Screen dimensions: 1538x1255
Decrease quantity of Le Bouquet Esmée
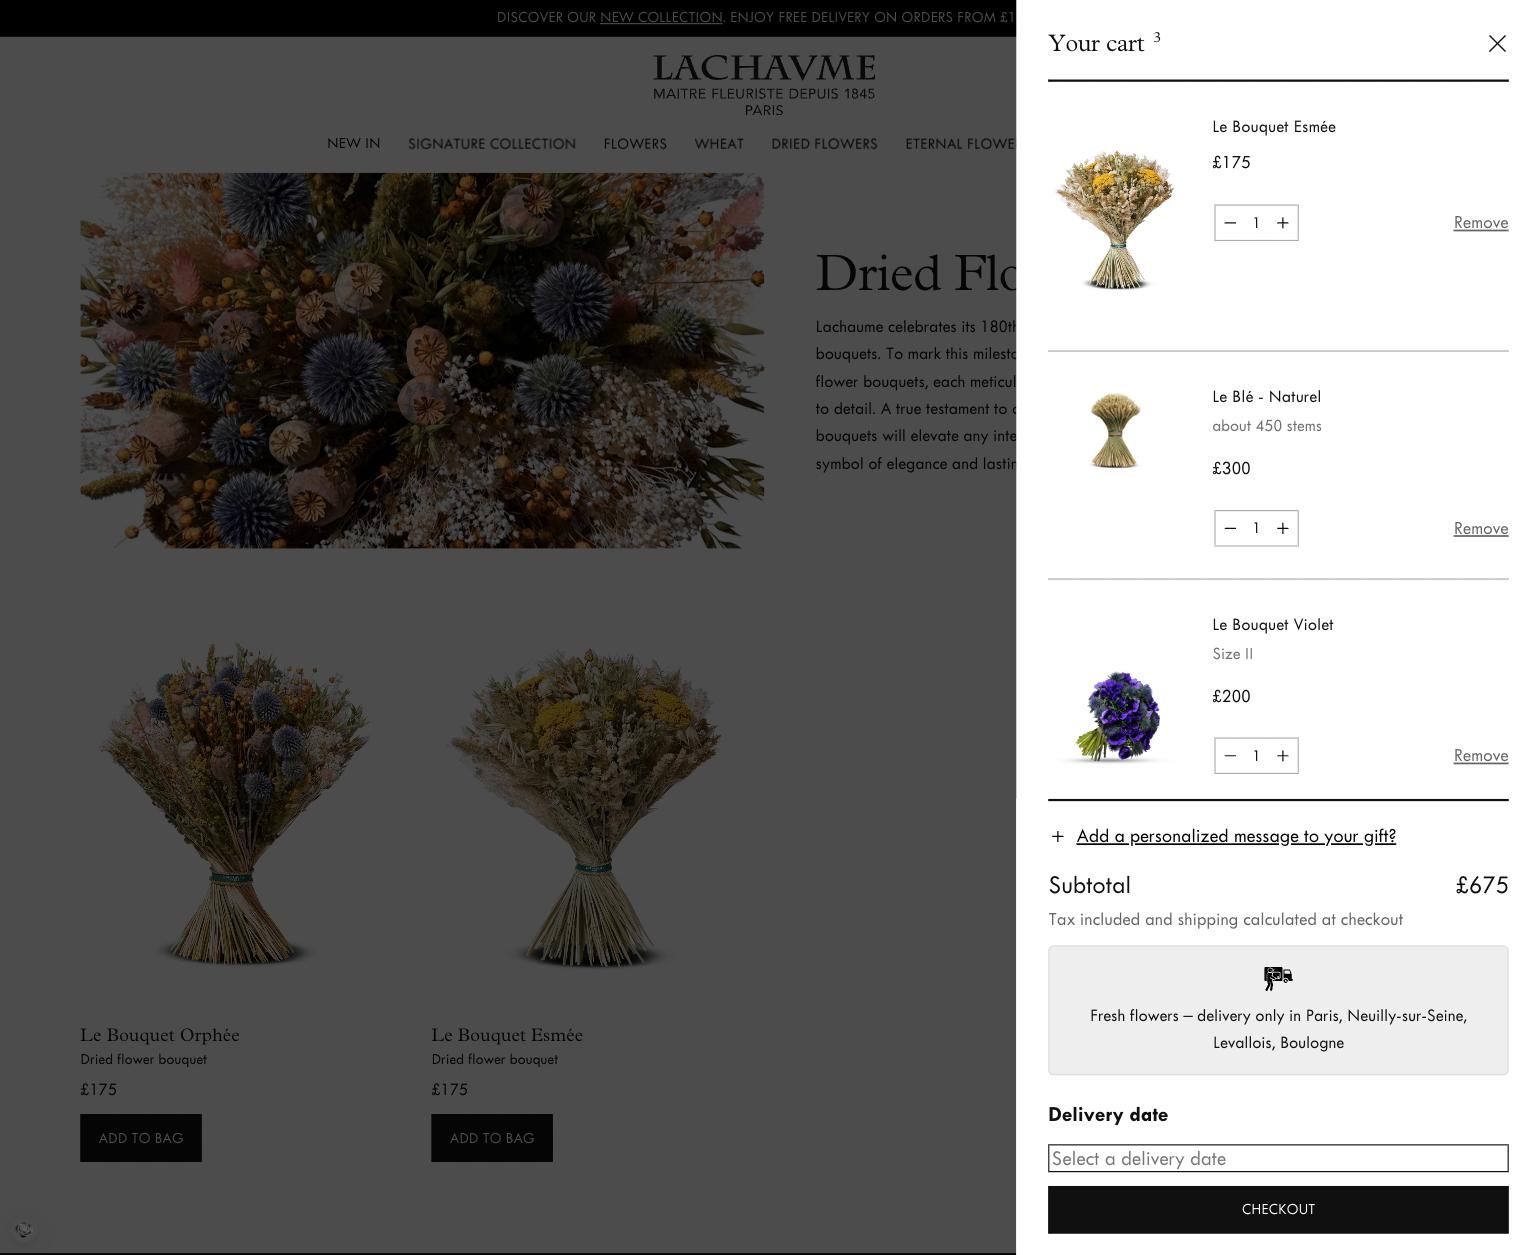point(1230,223)
